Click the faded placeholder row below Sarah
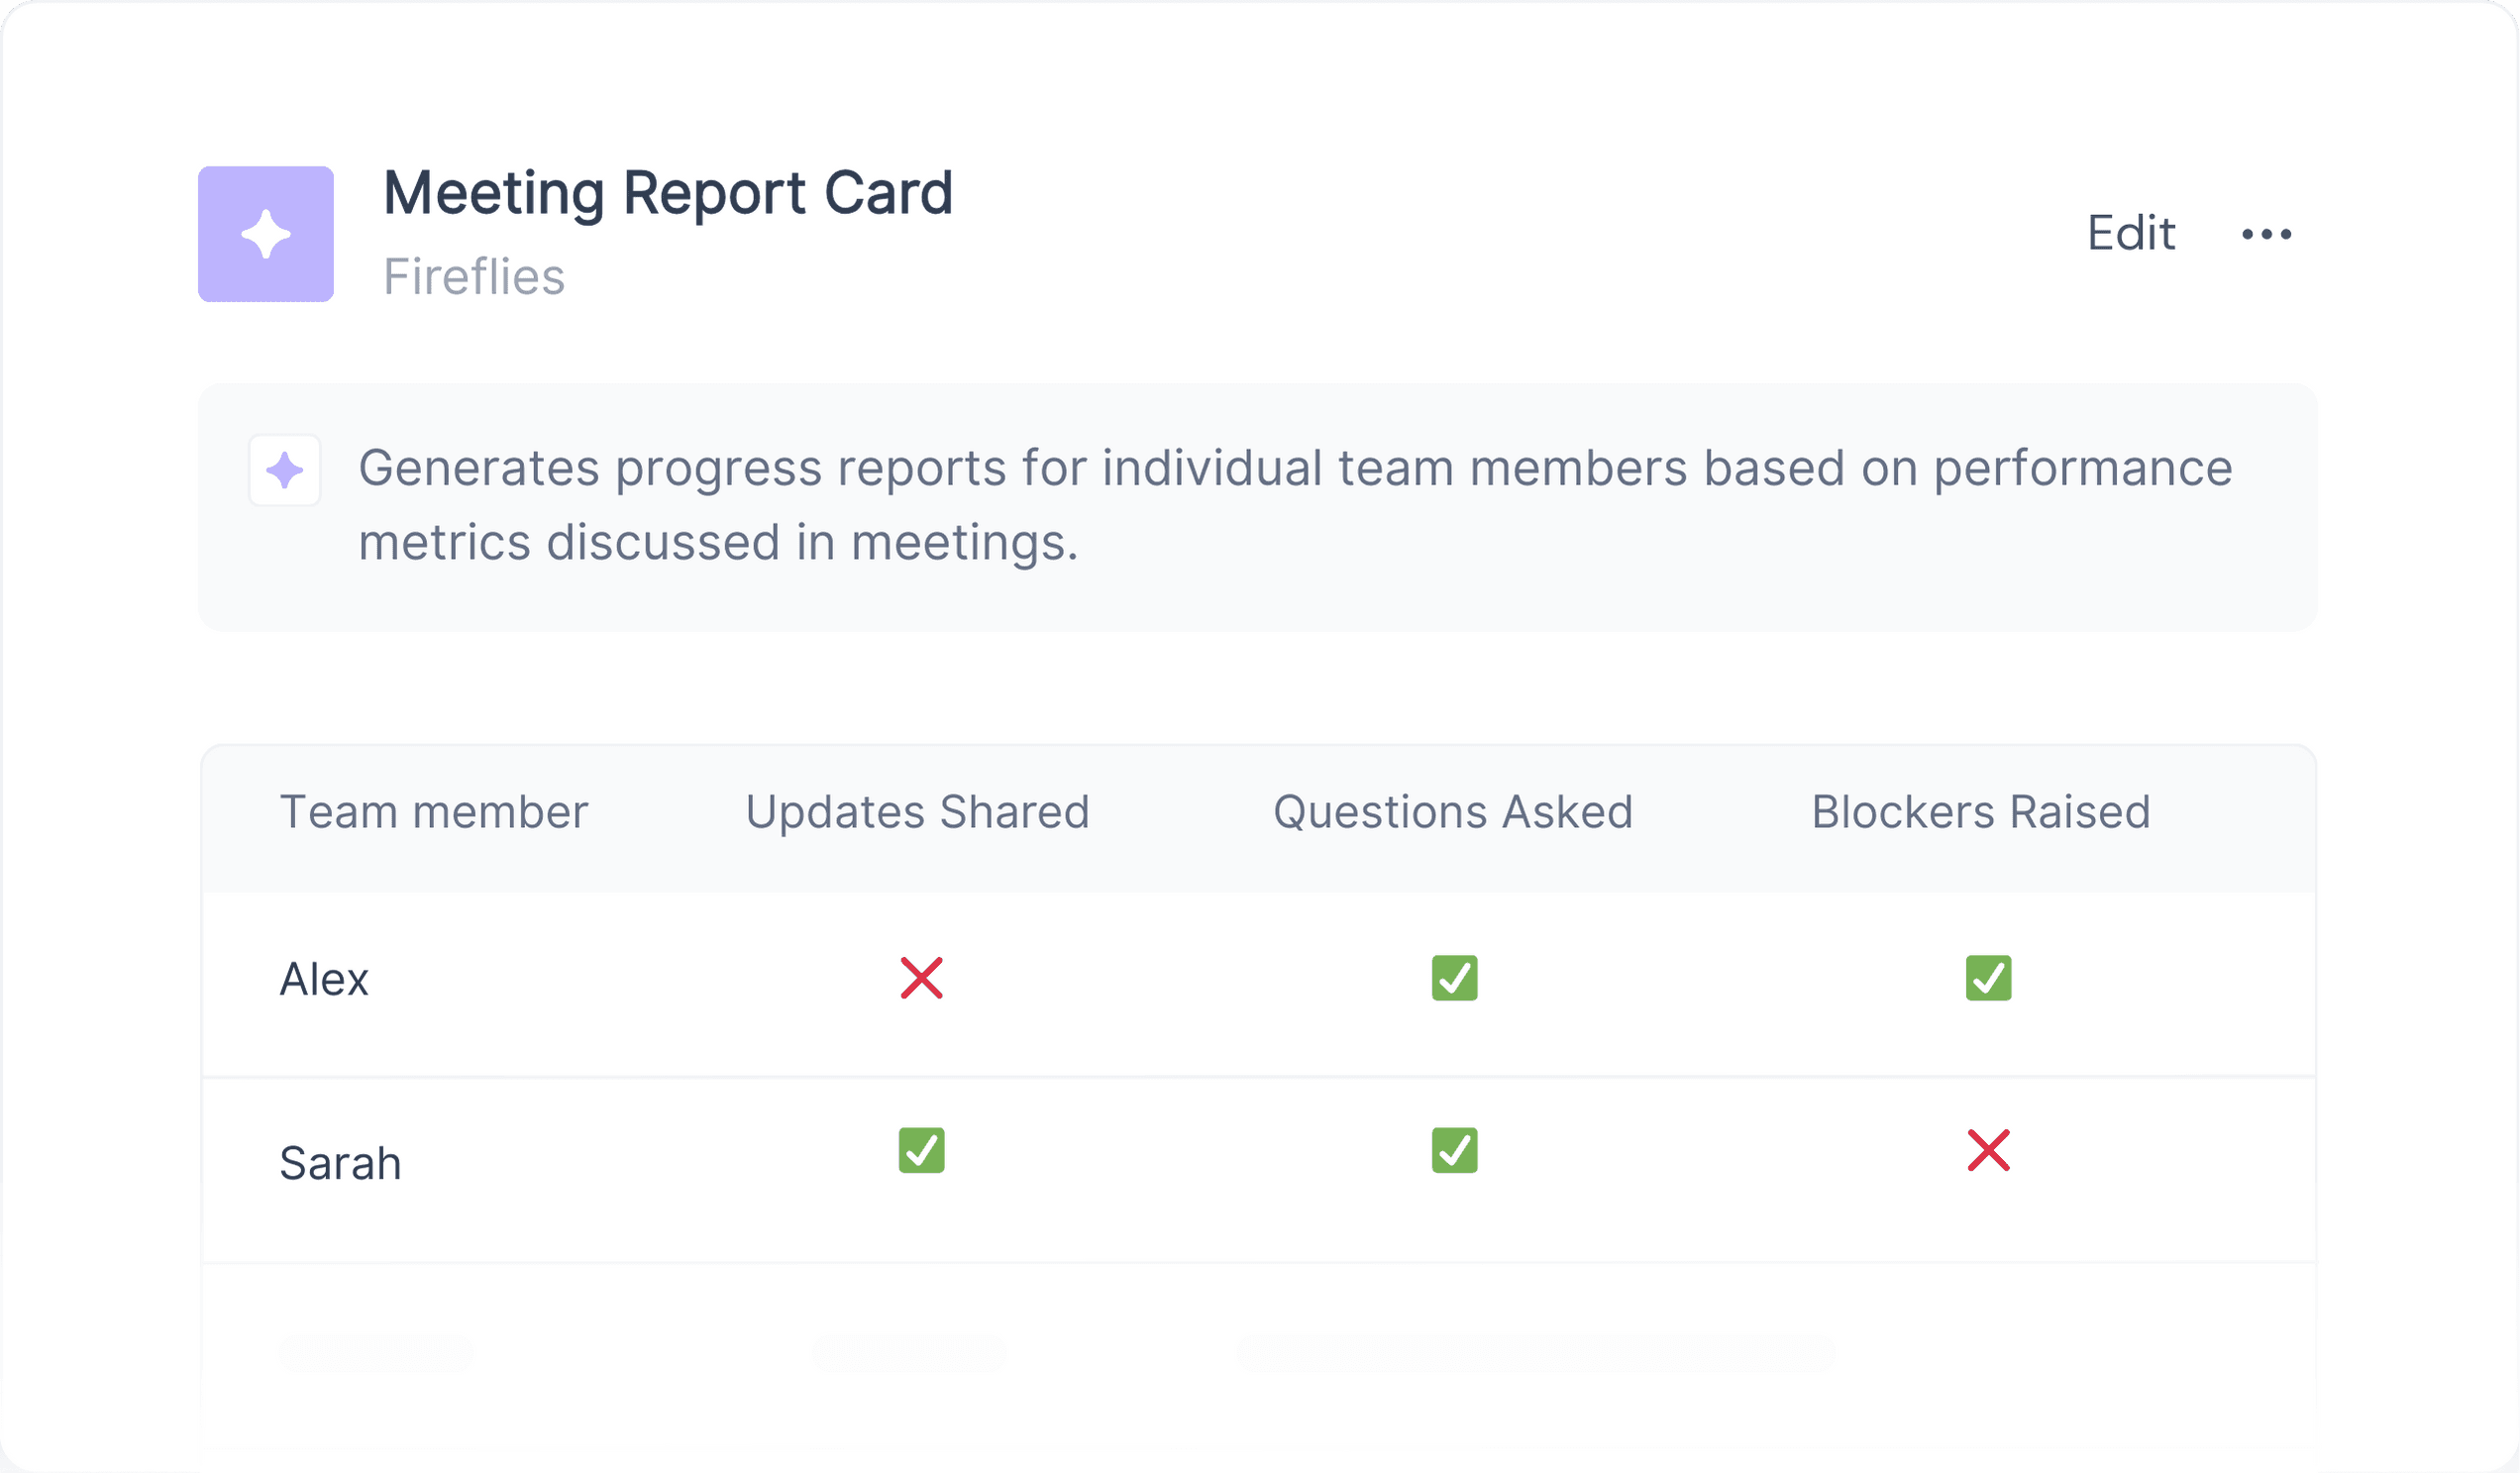This screenshot has height=1473, width=2520. tap(1259, 1355)
